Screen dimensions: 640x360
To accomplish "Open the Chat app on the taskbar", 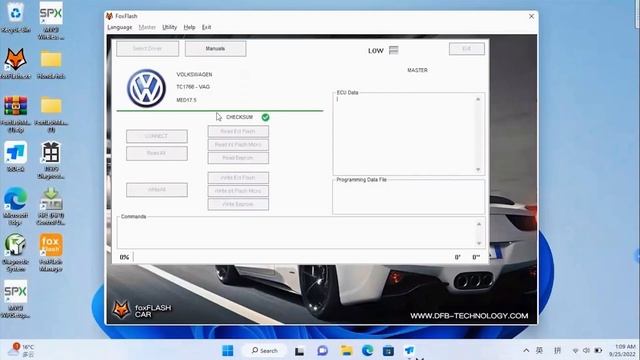I will [322, 350].
